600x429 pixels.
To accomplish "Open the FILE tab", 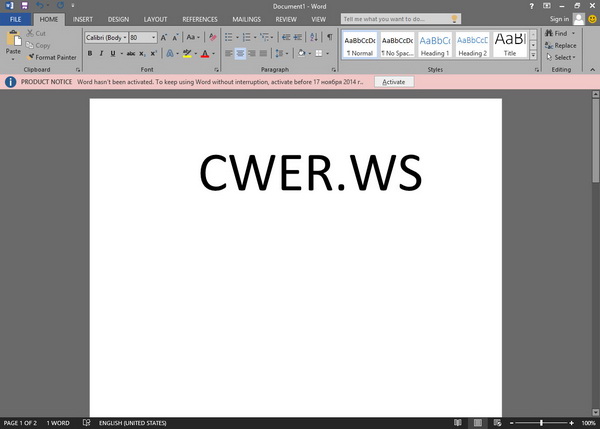I will [x=16, y=19].
